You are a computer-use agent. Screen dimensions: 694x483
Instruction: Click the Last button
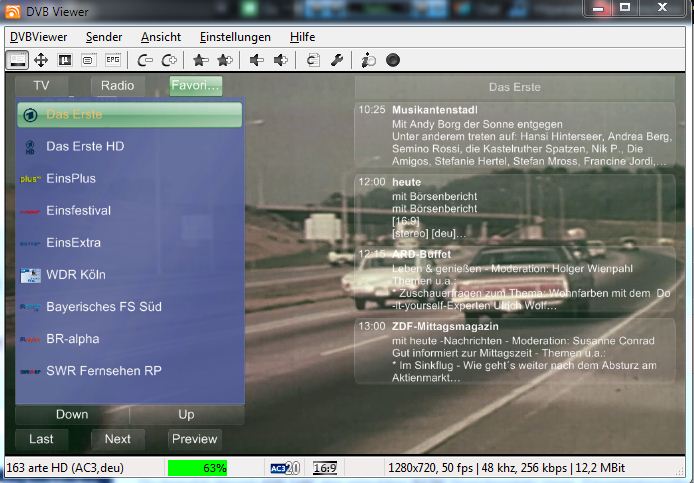pos(42,439)
